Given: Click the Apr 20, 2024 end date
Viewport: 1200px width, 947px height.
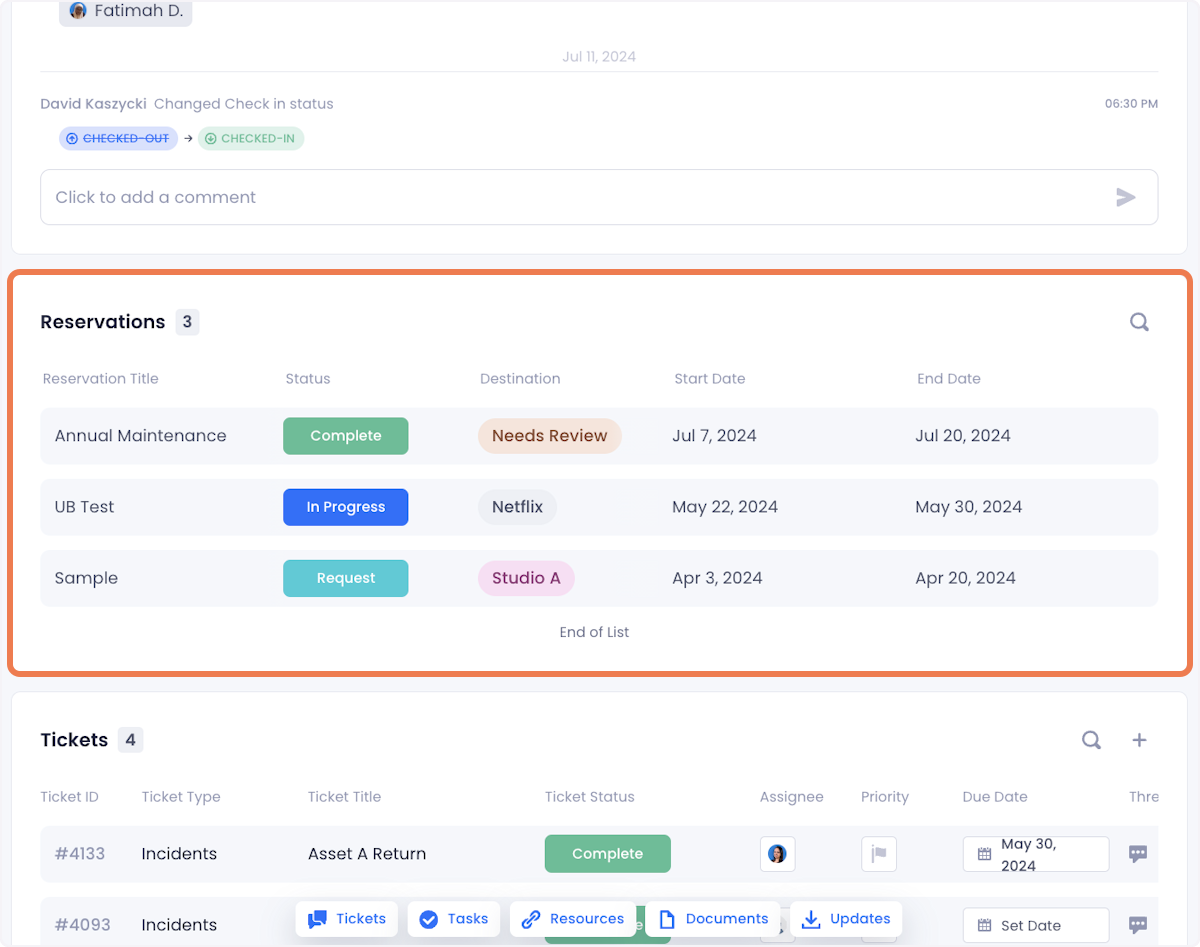Looking at the screenshot, I should pyautogui.click(x=965, y=578).
